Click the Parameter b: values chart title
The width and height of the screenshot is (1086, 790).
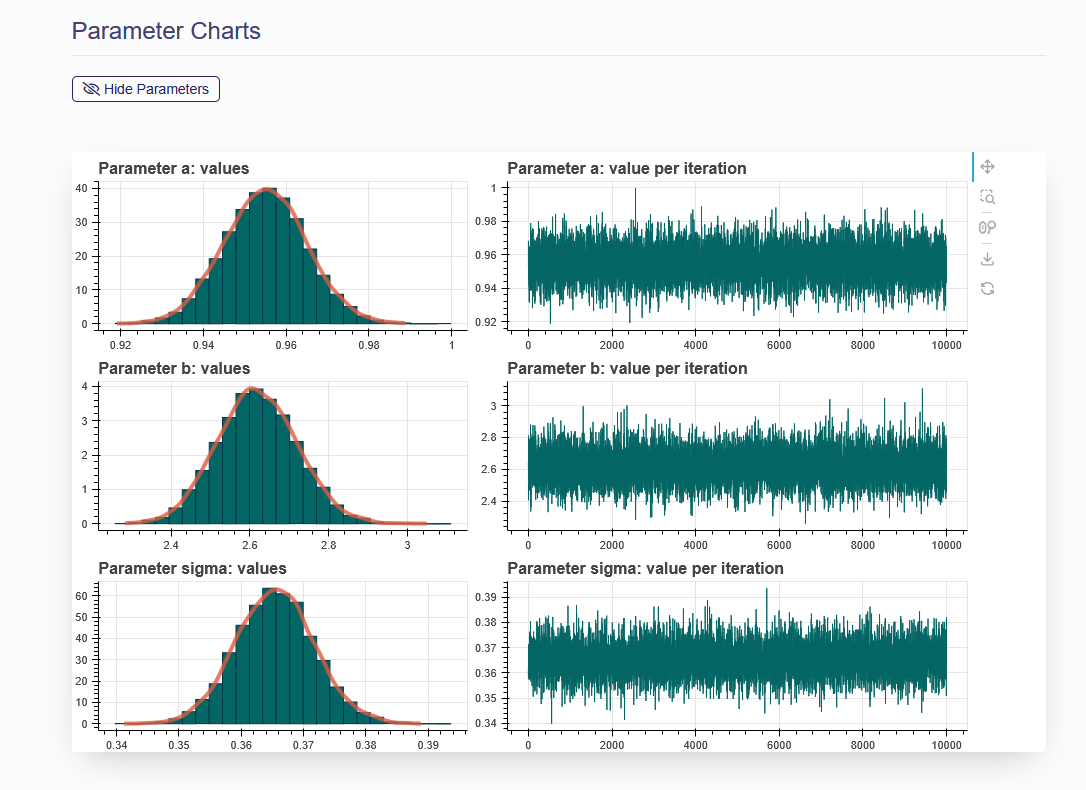point(173,368)
